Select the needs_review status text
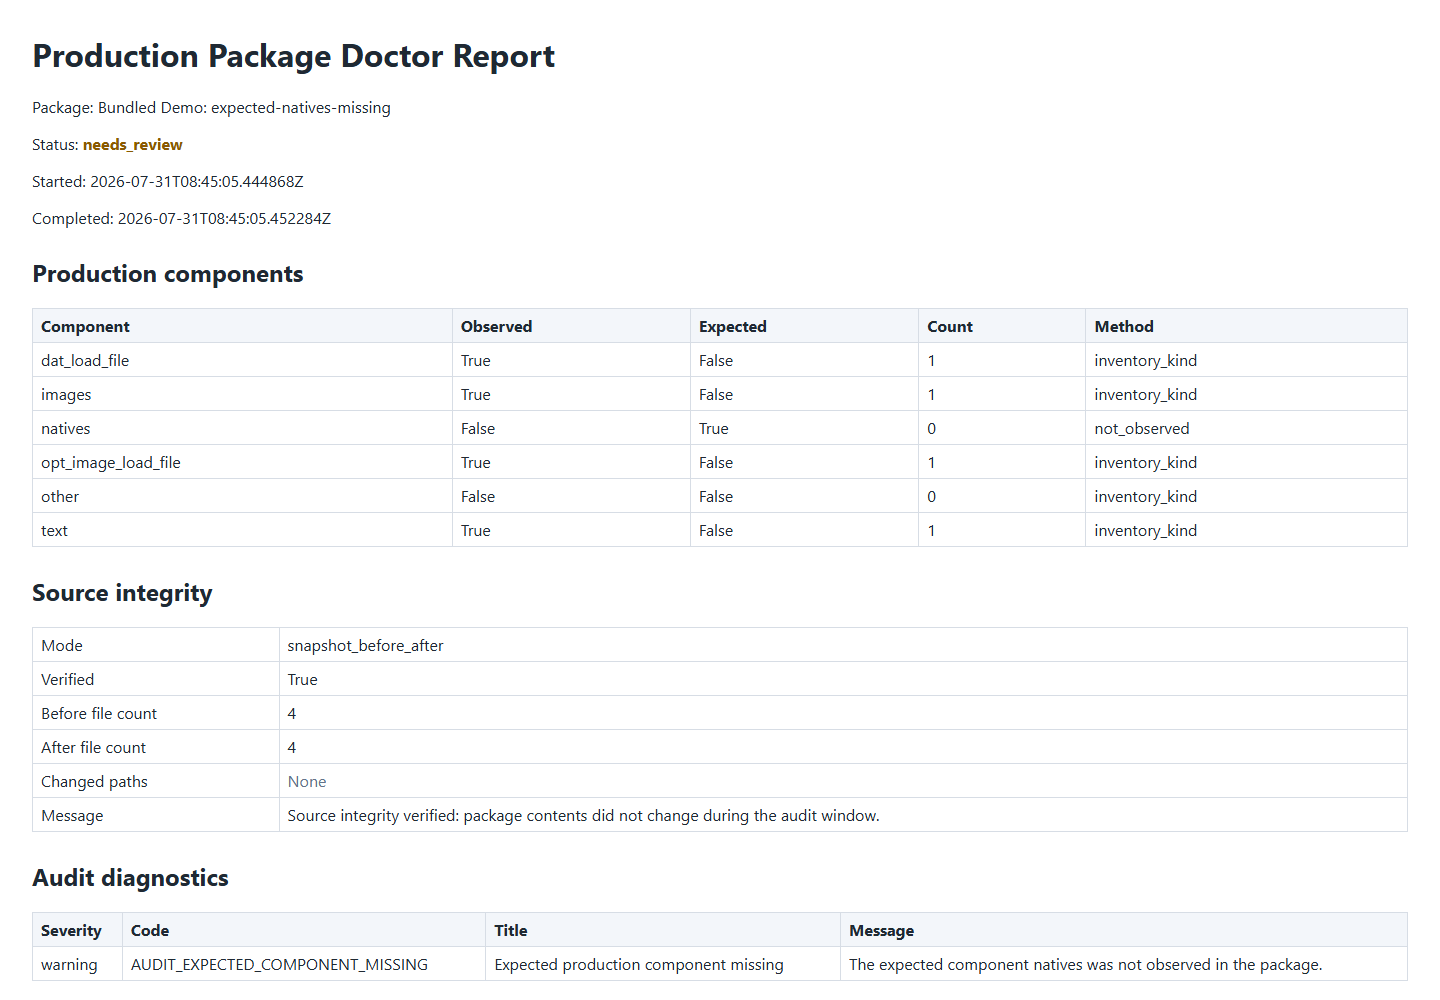The width and height of the screenshot is (1440, 1000). coord(132,145)
